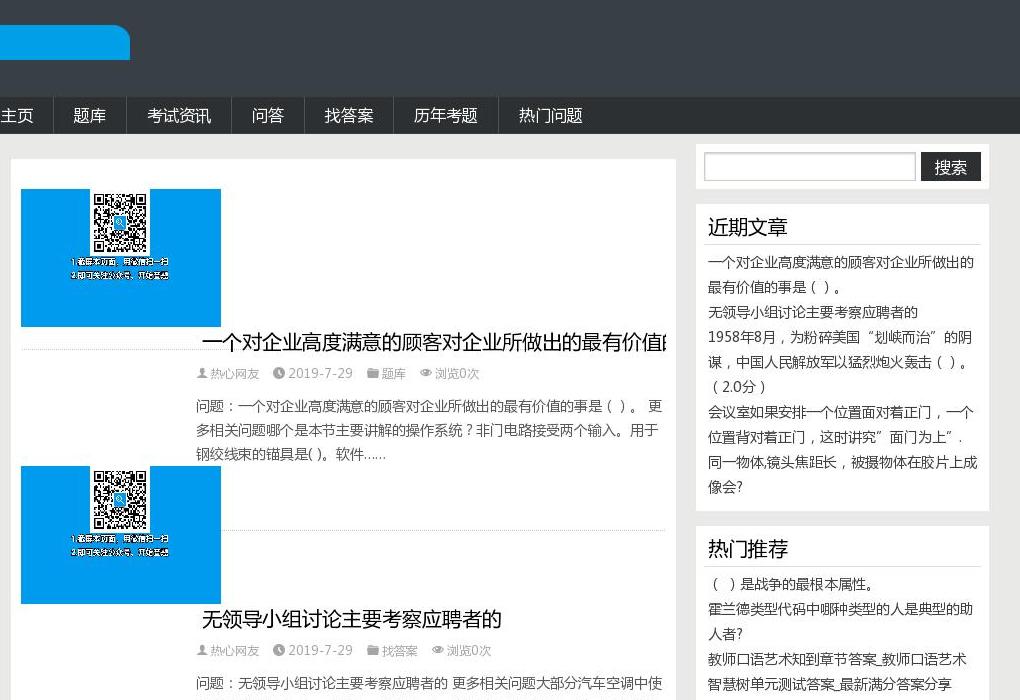Click author 热心网友 on 无领导小组讨论 post

point(235,651)
